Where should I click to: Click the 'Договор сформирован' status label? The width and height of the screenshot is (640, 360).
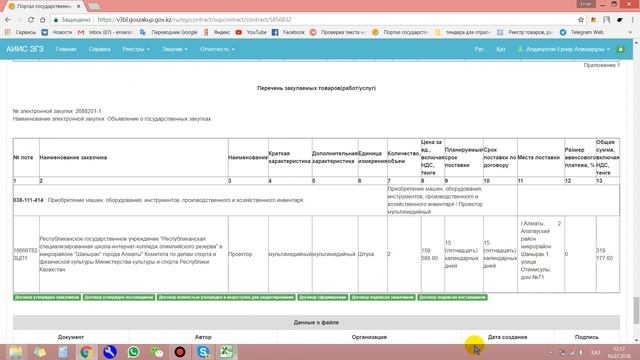click(322, 297)
